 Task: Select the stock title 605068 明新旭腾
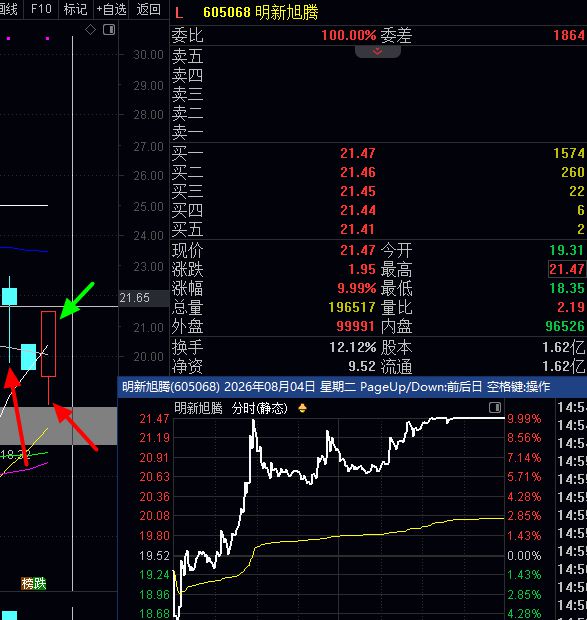click(x=260, y=12)
